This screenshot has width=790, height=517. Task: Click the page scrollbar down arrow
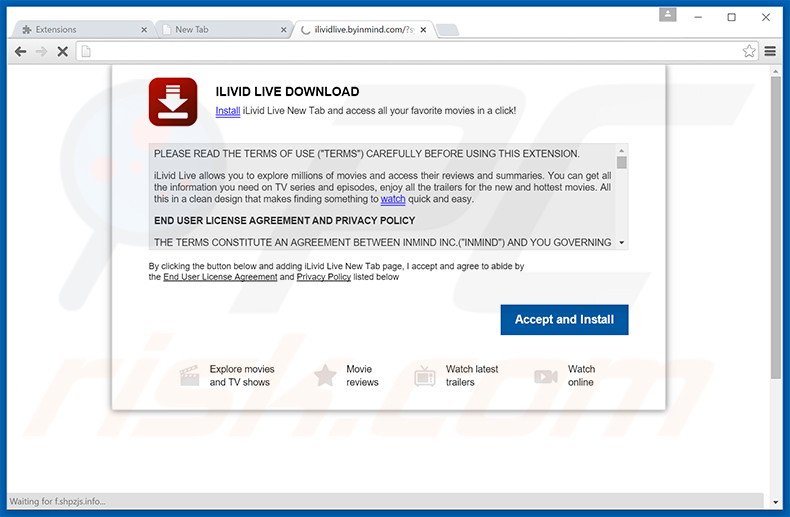(776, 502)
